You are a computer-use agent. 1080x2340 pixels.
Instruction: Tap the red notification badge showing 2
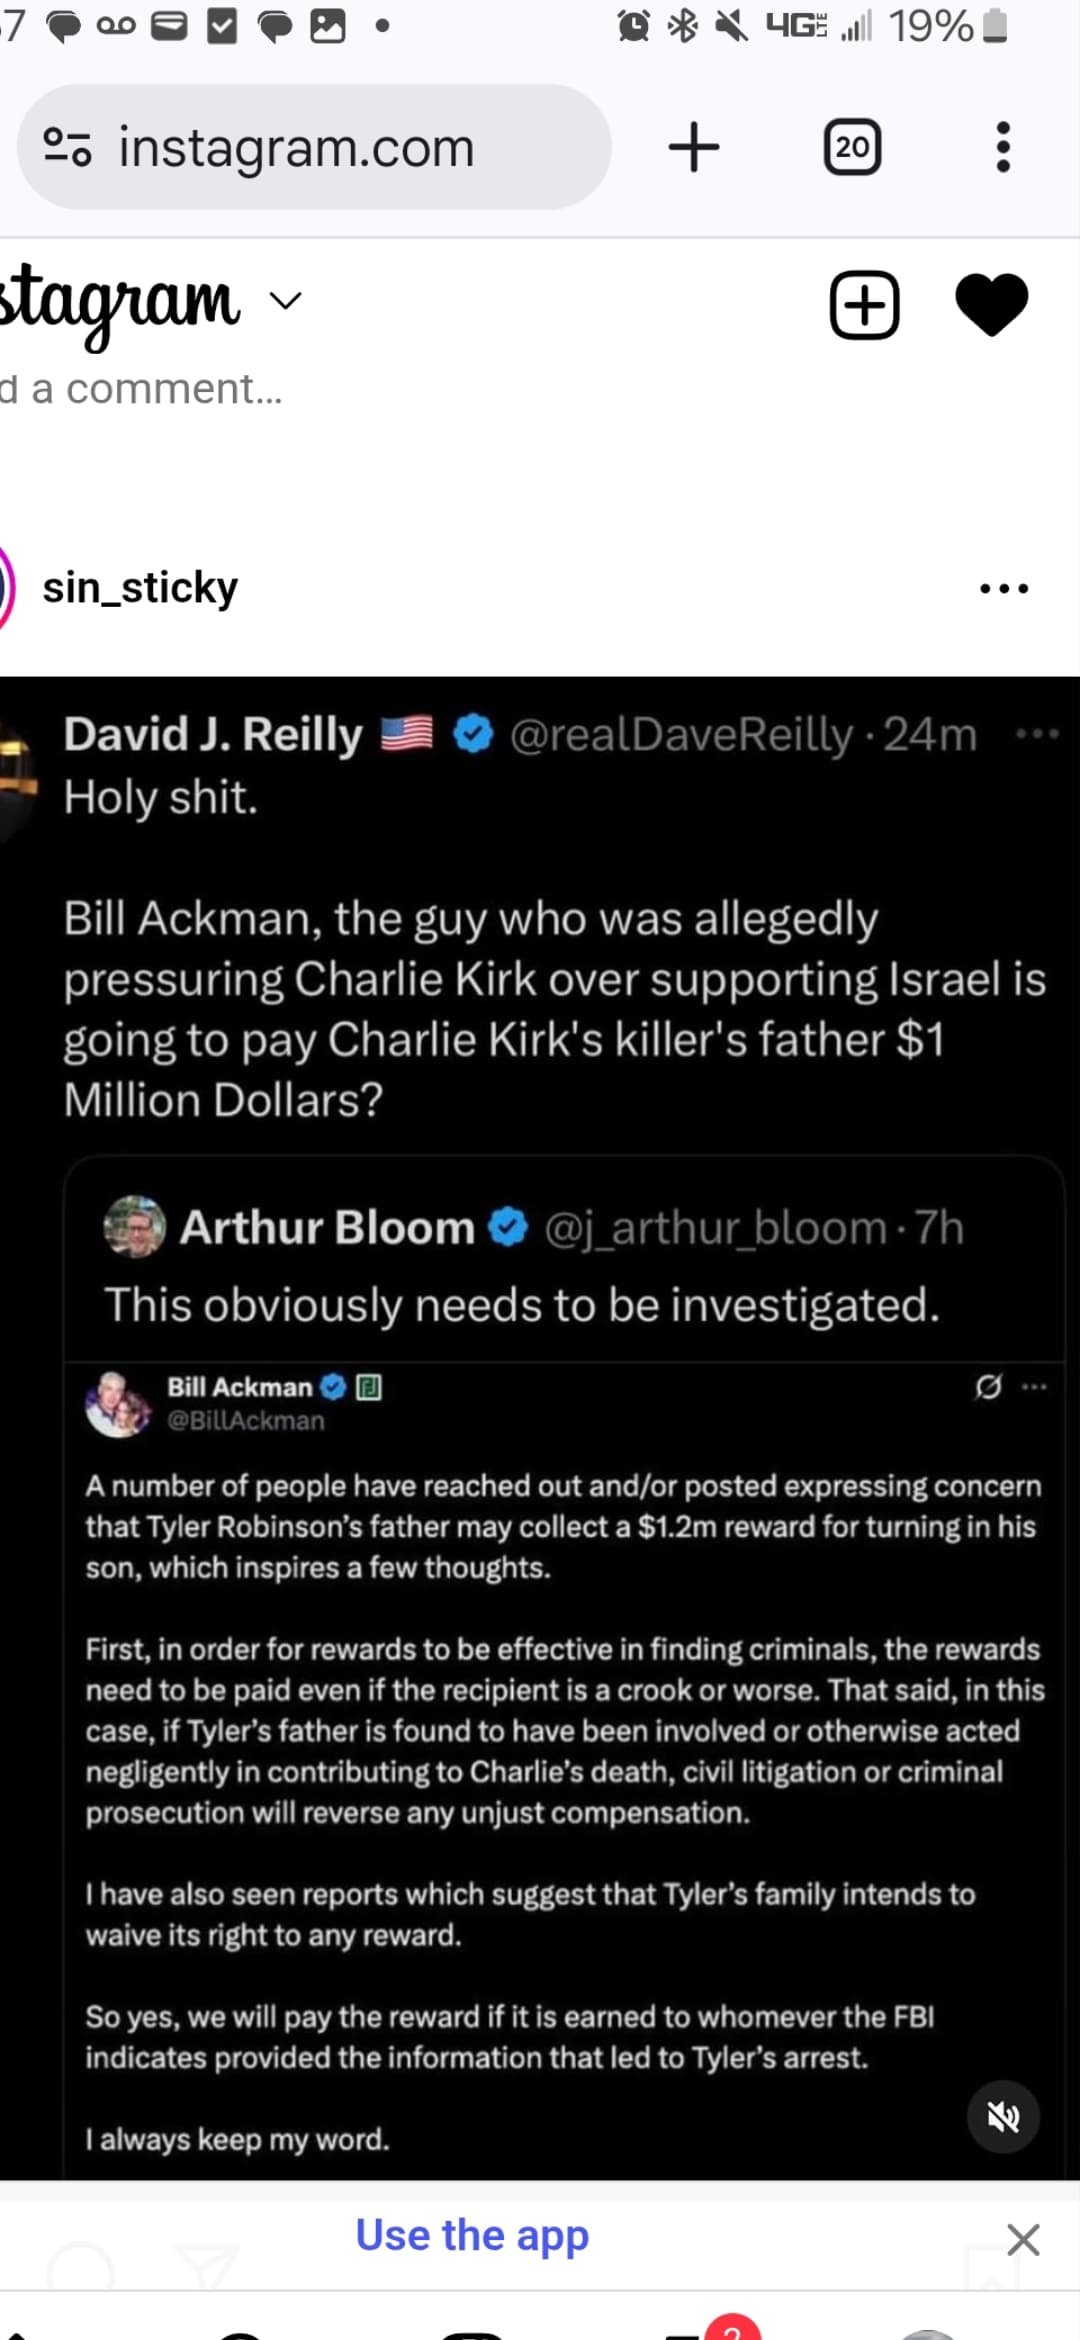click(x=732, y=2328)
